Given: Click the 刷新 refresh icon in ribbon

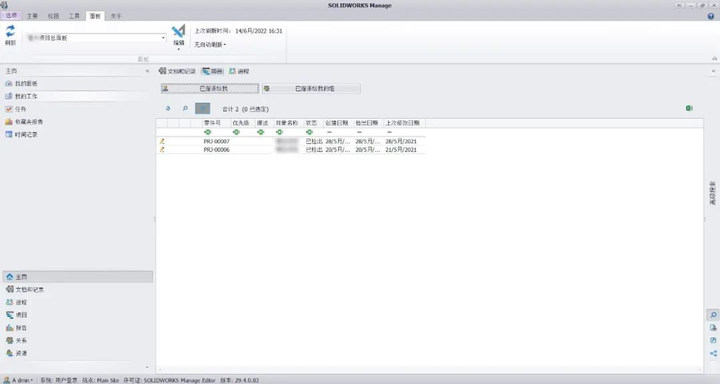Looking at the screenshot, I should [x=10, y=35].
